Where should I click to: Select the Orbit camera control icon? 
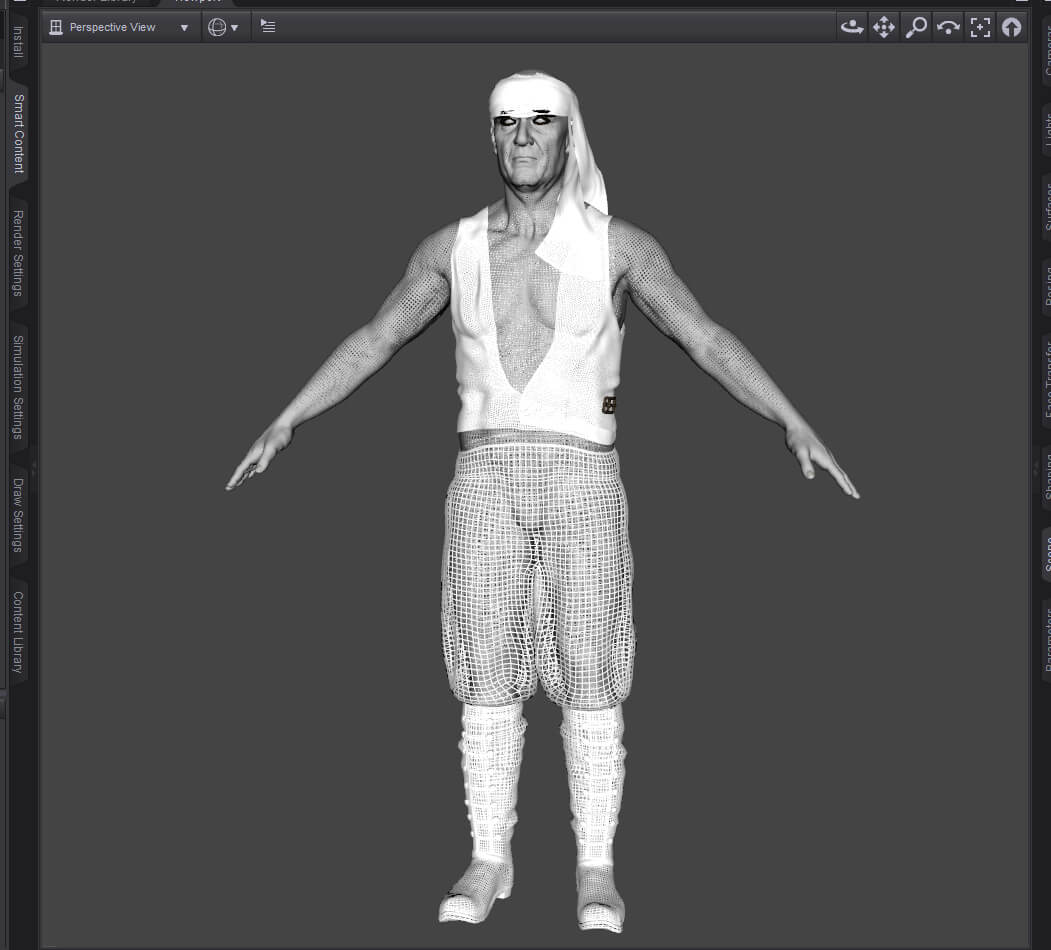pos(852,27)
